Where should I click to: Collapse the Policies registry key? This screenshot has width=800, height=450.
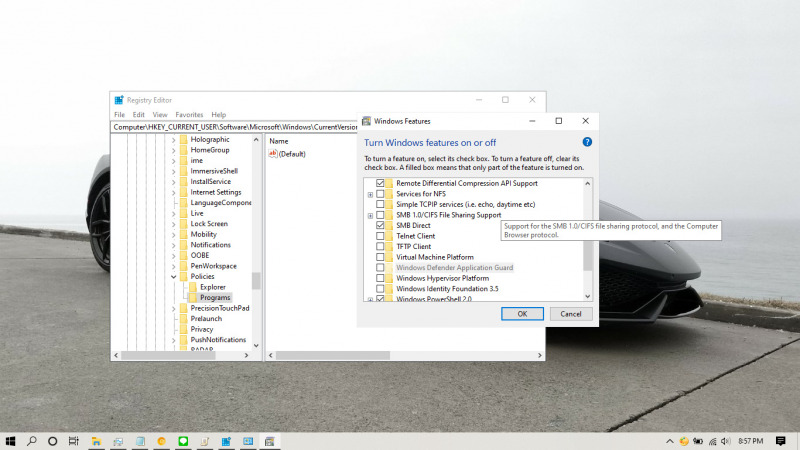[x=173, y=277]
